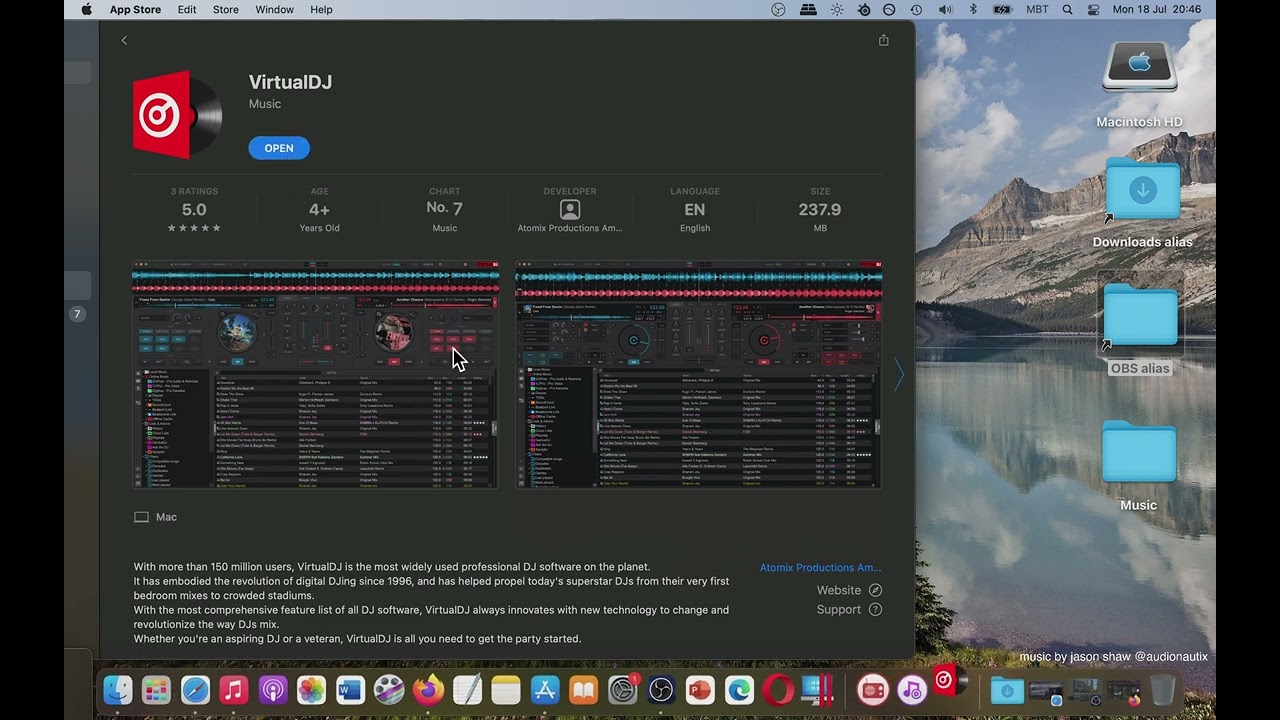Open the yellow Notes app in Dock
The width and height of the screenshot is (1280, 720).
coord(506,689)
